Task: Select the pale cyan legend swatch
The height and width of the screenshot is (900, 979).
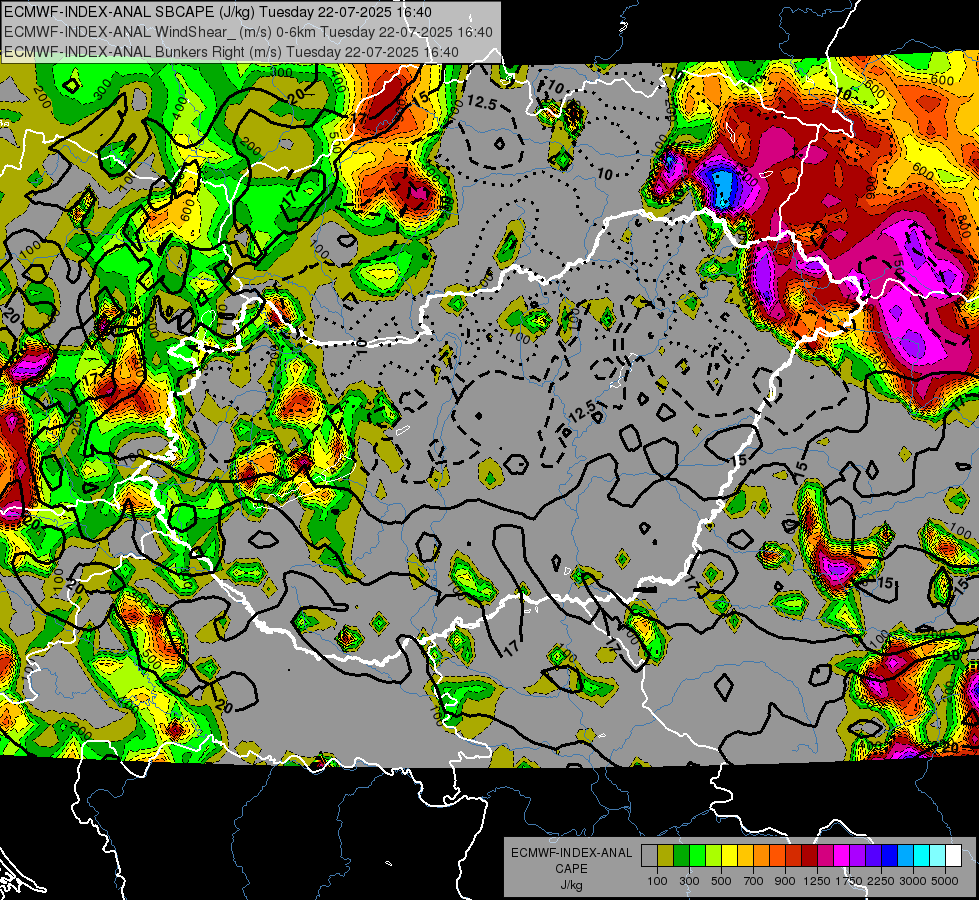Action: (x=938, y=856)
